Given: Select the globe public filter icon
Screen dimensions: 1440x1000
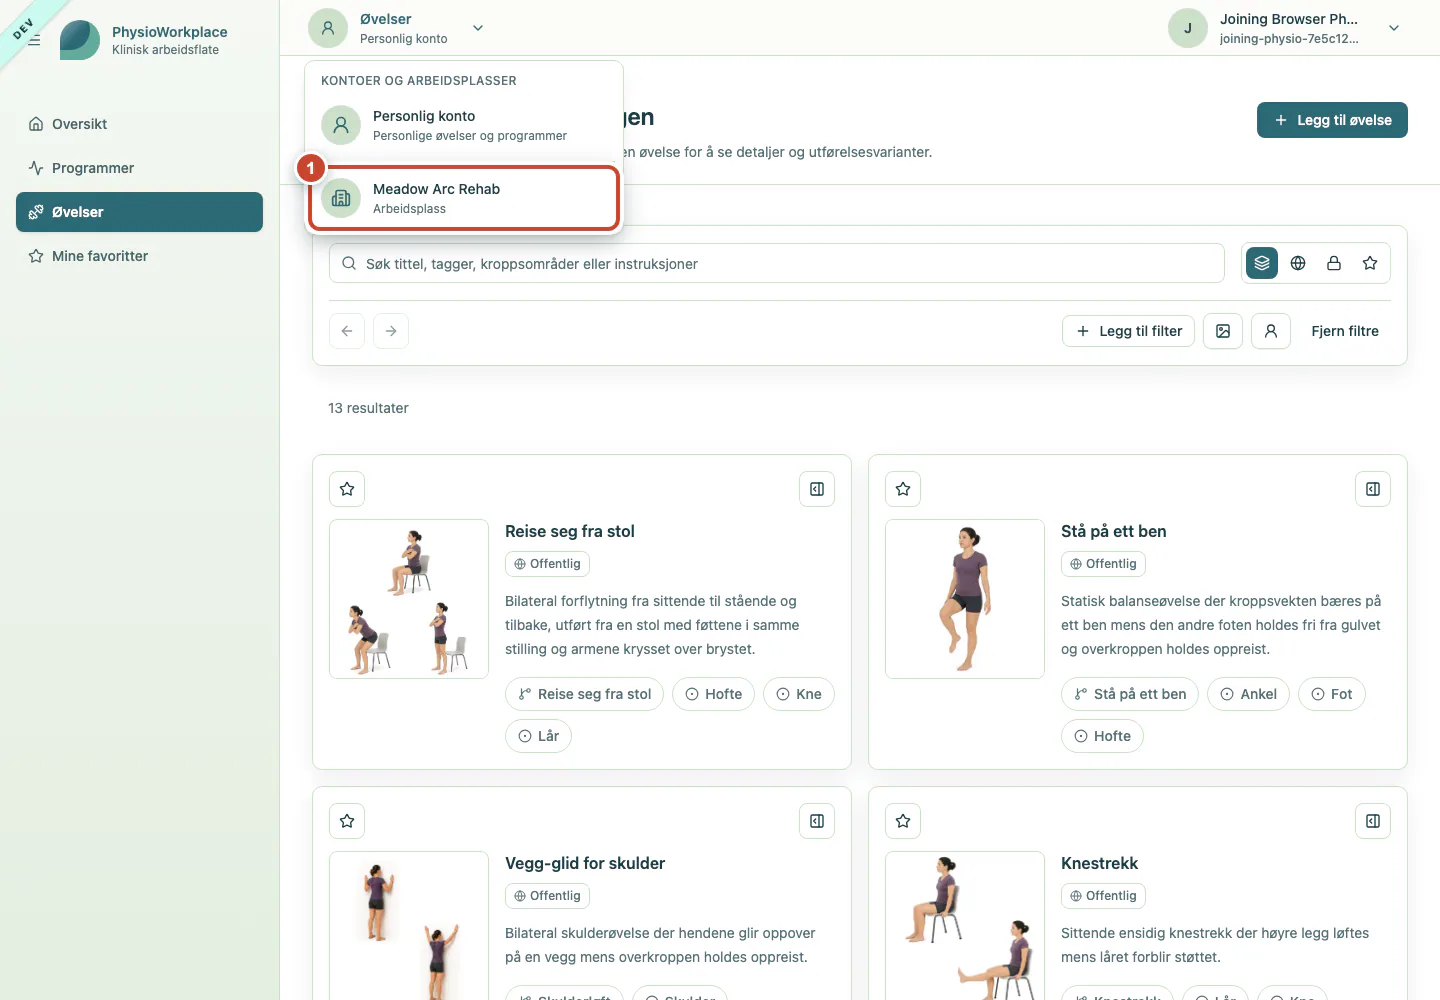Looking at the screenshot, I should click(1298, 263).
